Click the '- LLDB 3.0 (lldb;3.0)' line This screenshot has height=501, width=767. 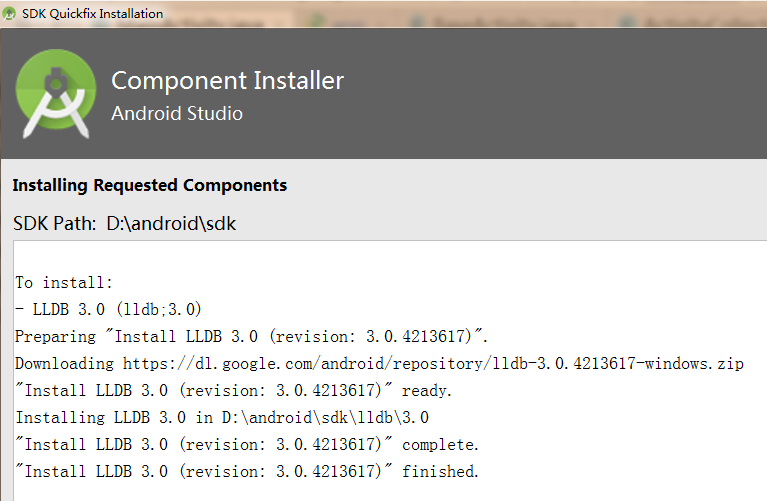(x=108, y=310)
